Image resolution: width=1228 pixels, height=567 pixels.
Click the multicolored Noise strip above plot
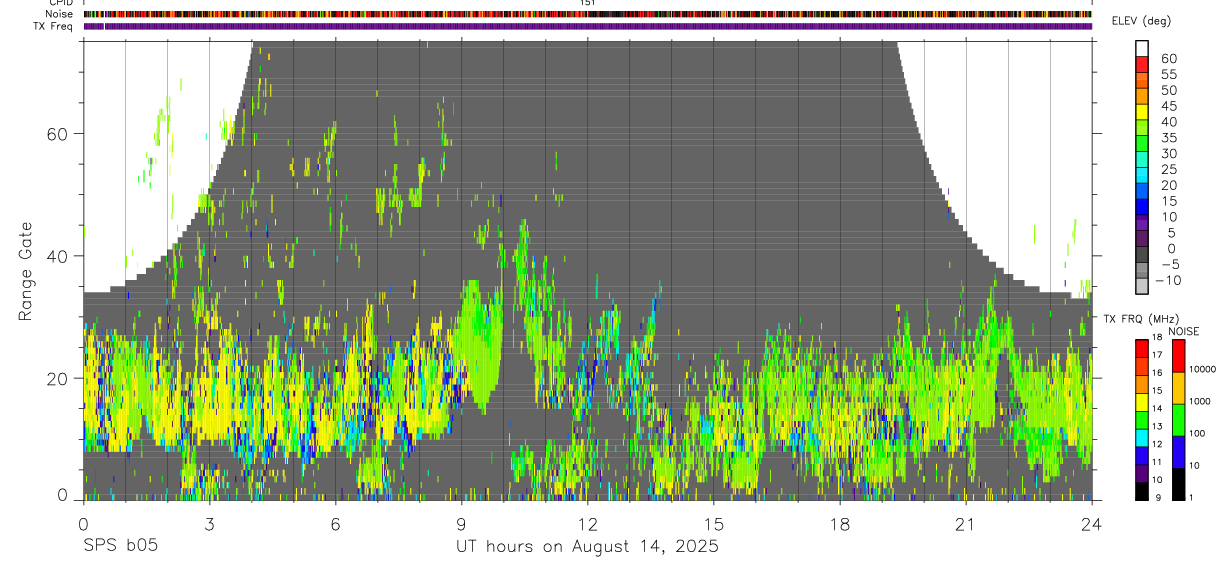click(x=588, y=14)
